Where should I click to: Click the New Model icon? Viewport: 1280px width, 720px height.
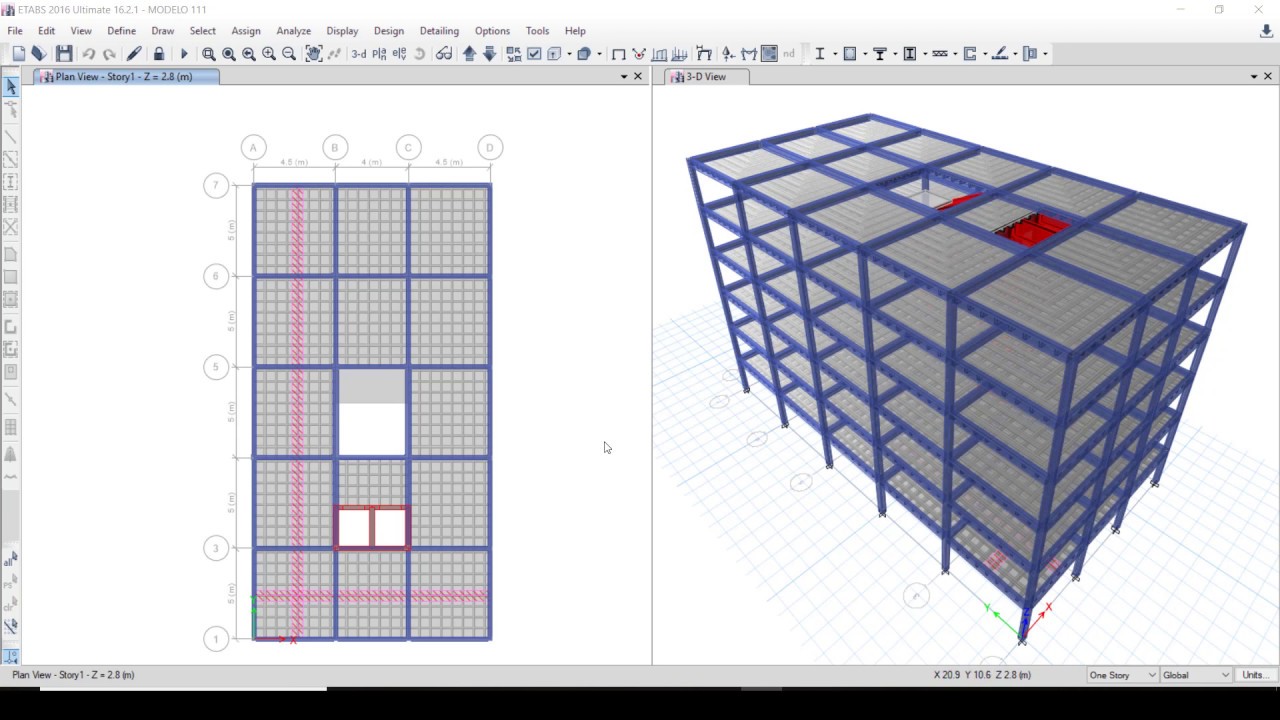(18, 54)
